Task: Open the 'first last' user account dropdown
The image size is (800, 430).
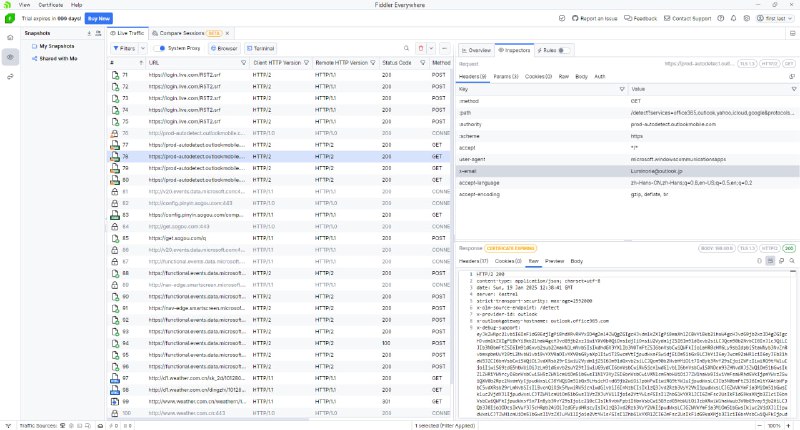Action: 776,18
